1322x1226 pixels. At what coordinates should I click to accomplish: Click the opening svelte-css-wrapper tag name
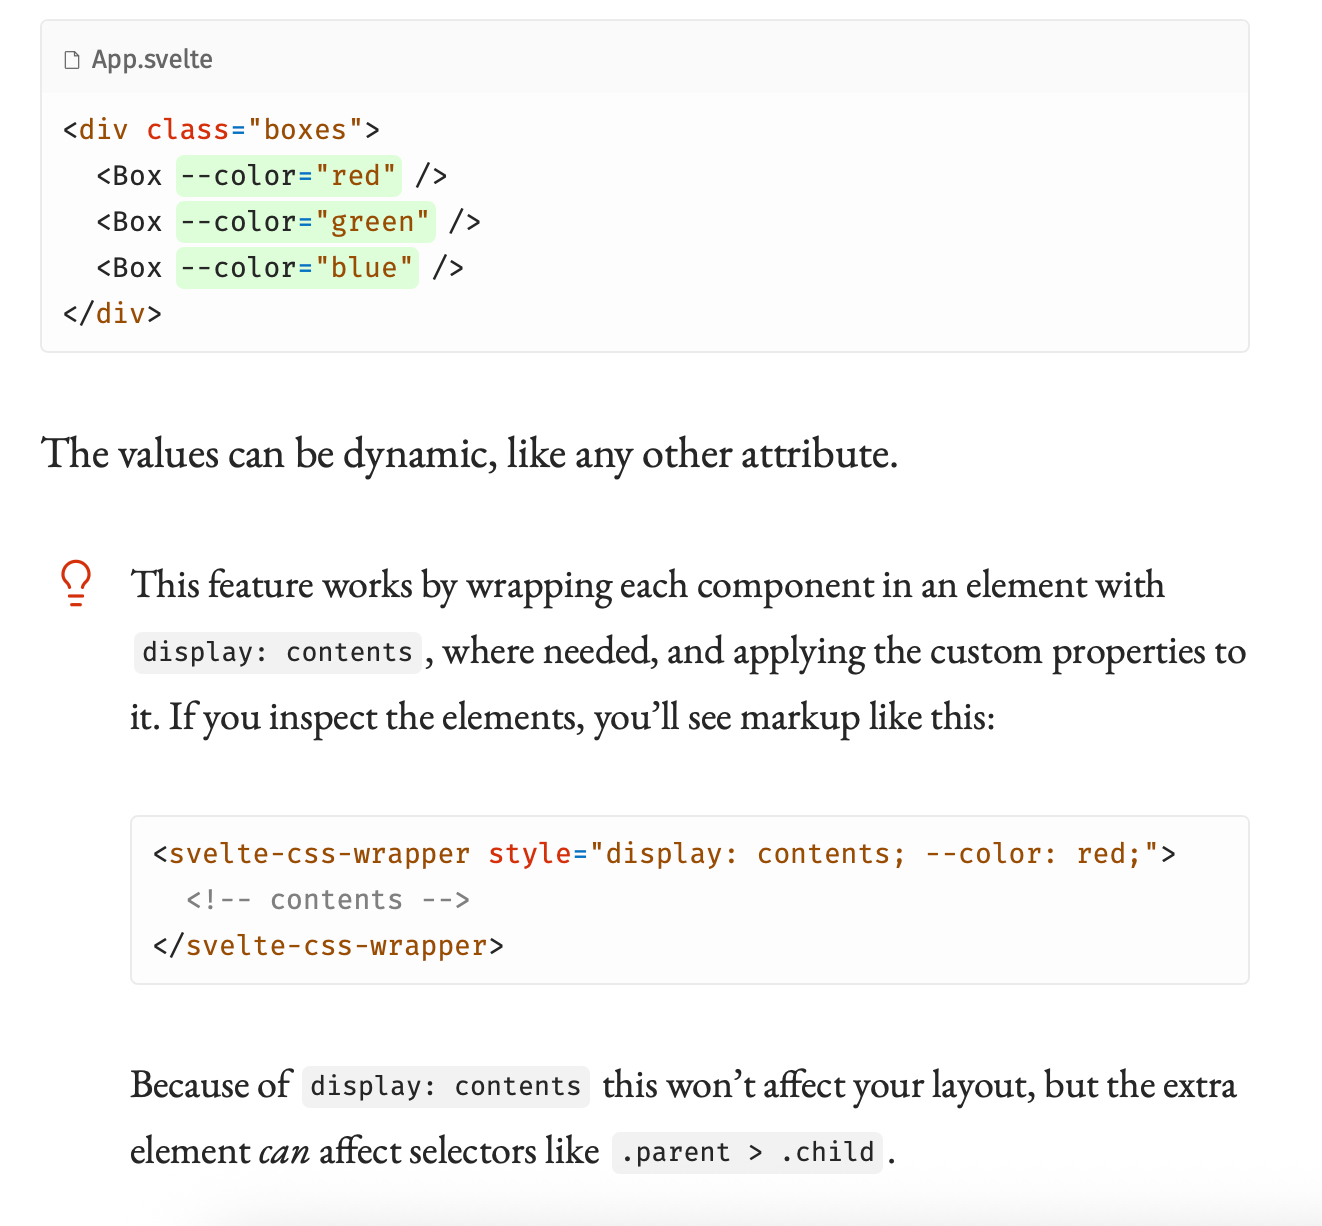tap(319, 854)
